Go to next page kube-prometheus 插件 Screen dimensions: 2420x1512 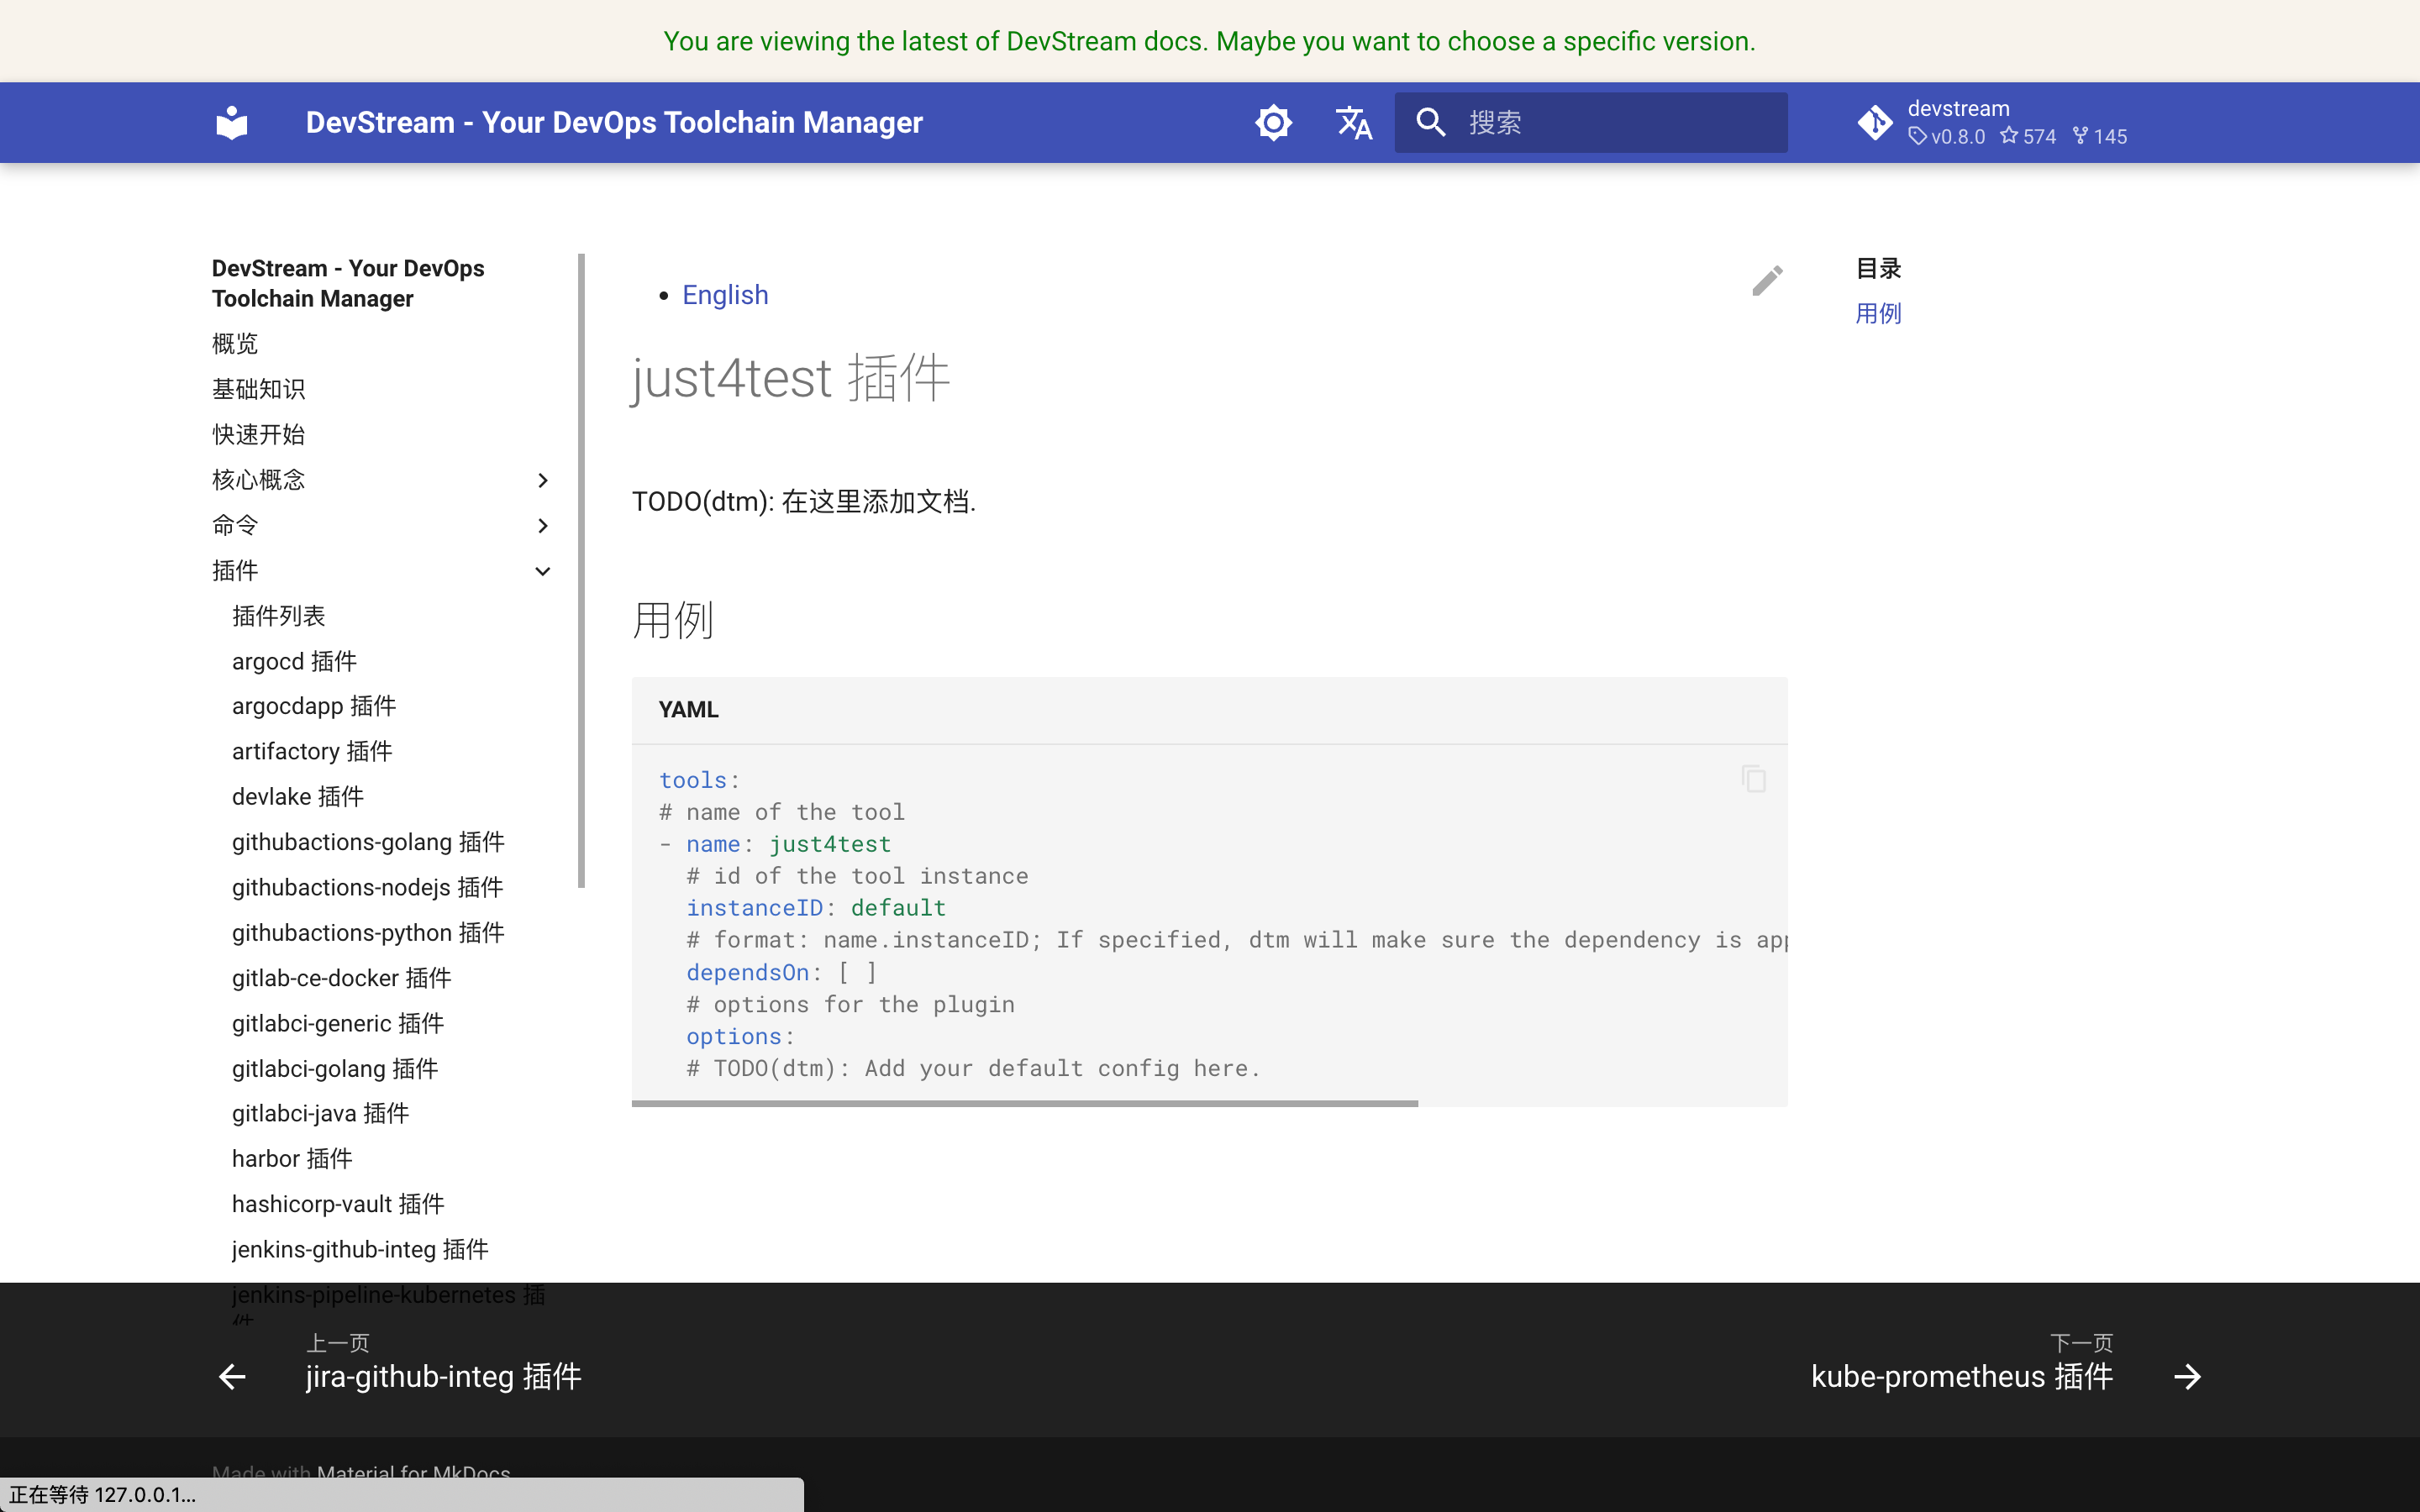1962,1377
